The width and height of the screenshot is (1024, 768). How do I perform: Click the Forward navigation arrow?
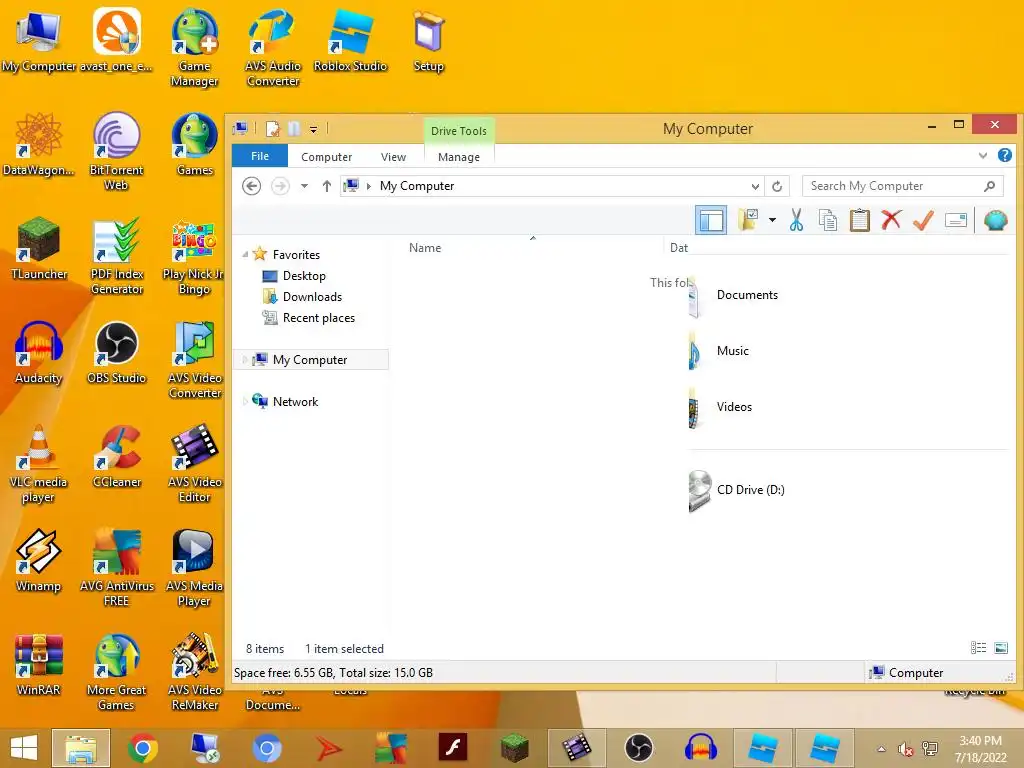coord(280,186)
